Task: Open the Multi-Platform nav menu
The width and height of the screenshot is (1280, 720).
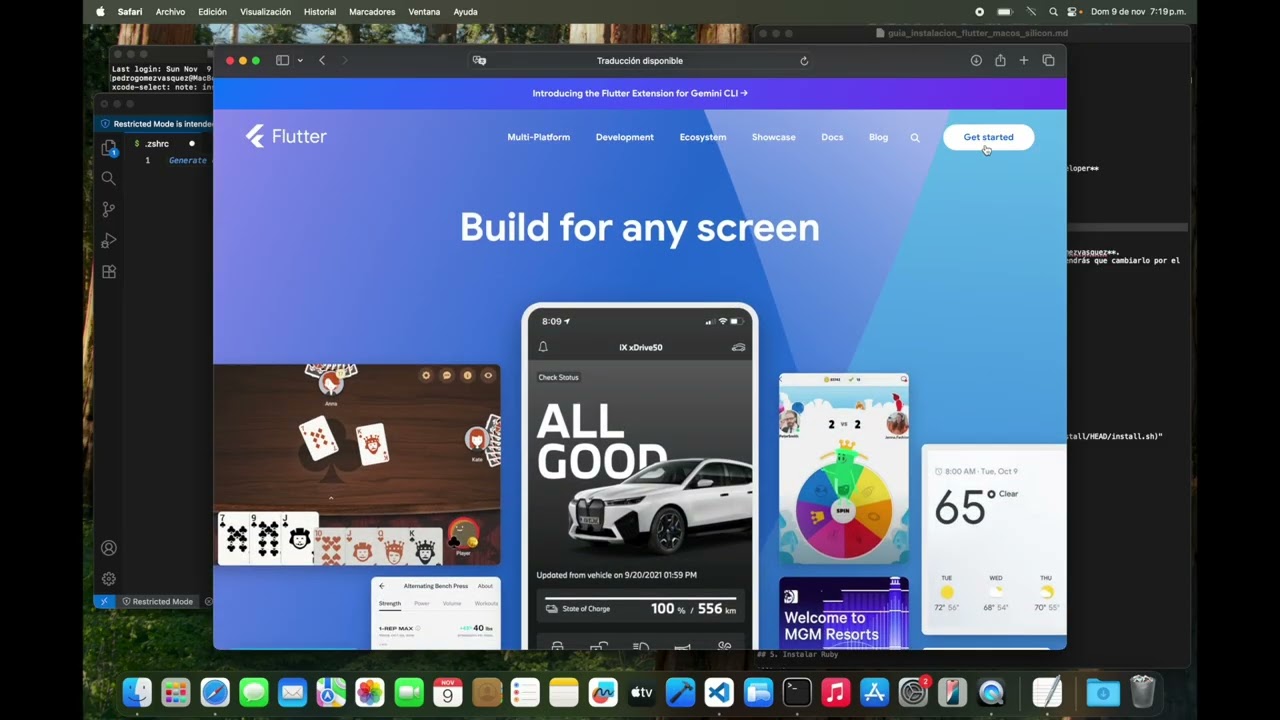Action: coord(538,137)
